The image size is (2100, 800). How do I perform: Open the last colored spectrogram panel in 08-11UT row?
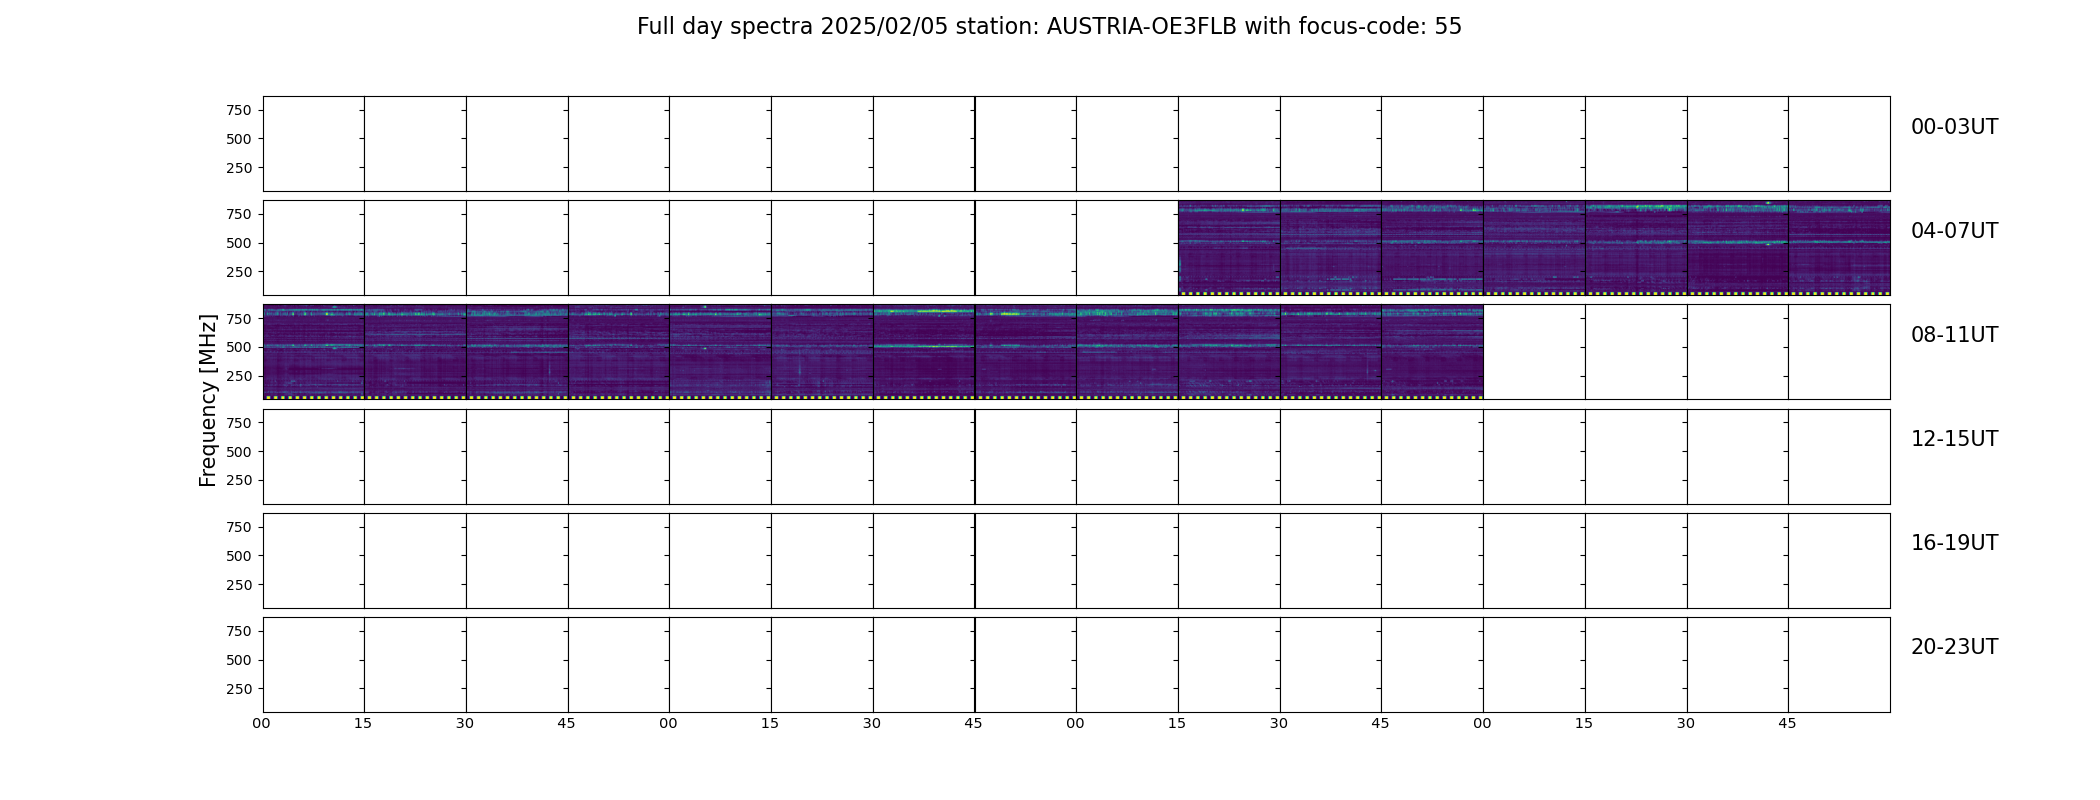pyautogui.click(x=1432, y=351)
